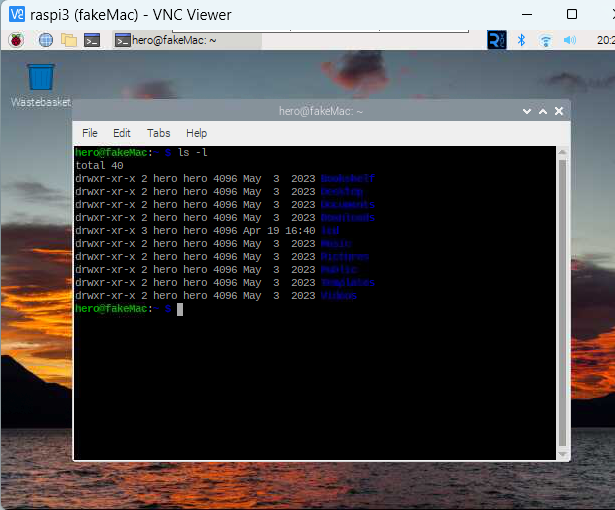Viewport: 615px width, 510px height.
Task: Open the Edit menu in terminal
Action: (x=122, y=133)
